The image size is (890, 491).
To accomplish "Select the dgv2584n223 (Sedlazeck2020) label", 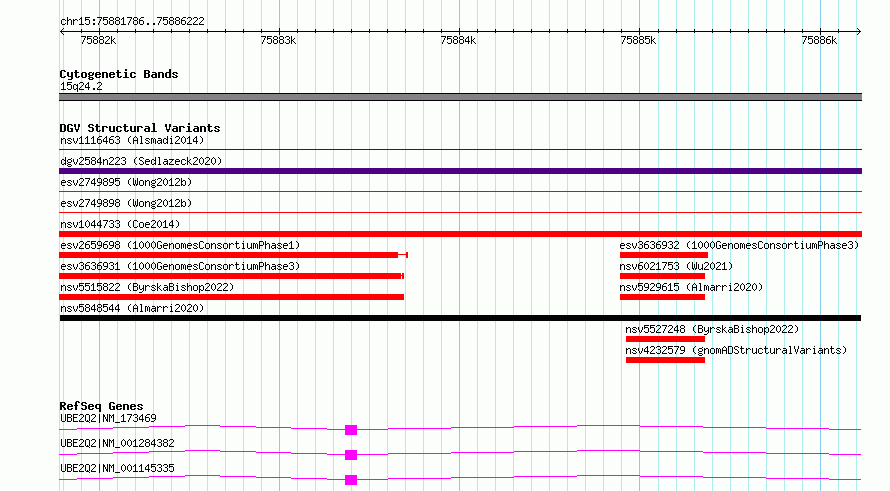I will point(141,161).
